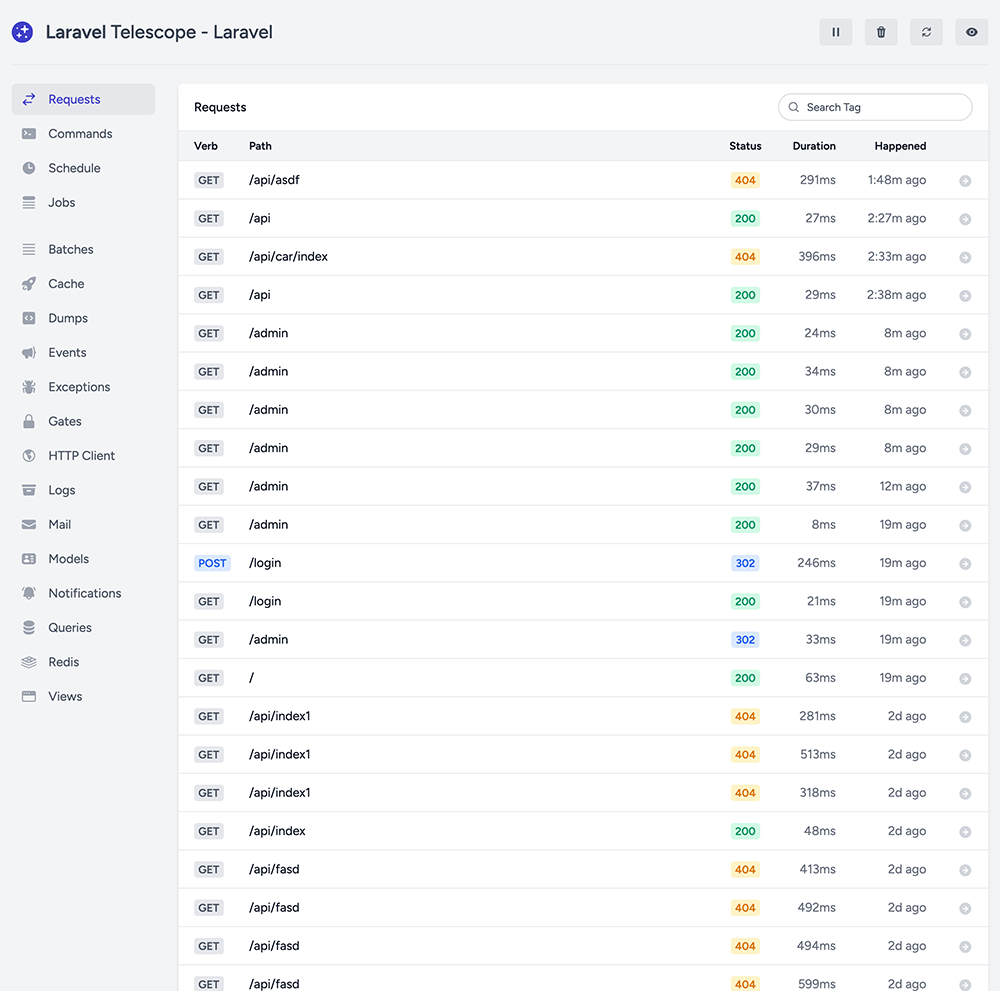Click the Cache rocket icon

(x=29, y=284)
